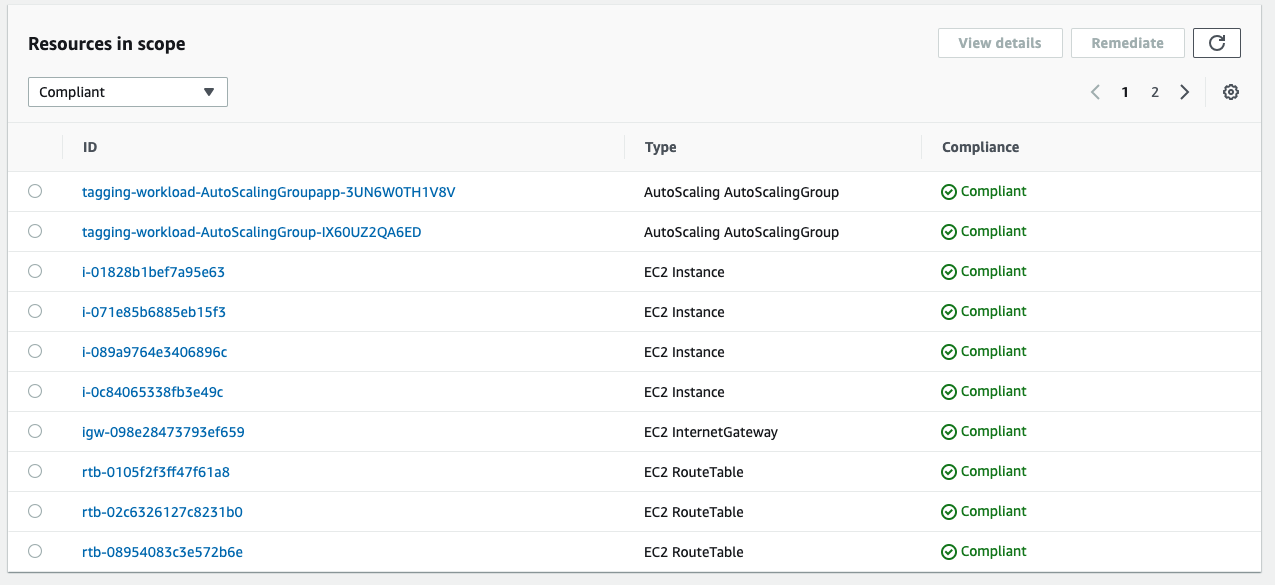
Task: Open route table rtb-0105f2f3ff47f61a8 link
Action: 156,472
